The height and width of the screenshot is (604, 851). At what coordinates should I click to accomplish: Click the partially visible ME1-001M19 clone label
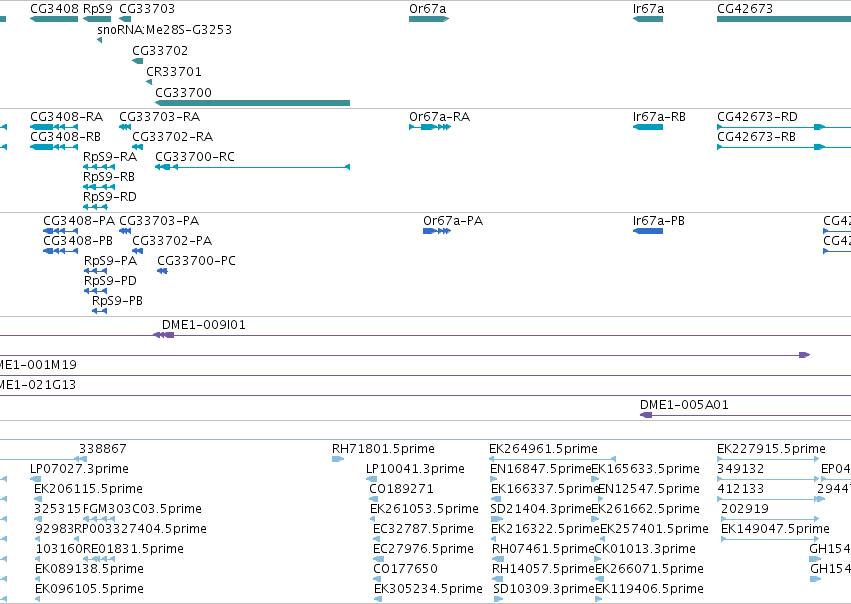[38, 365]
